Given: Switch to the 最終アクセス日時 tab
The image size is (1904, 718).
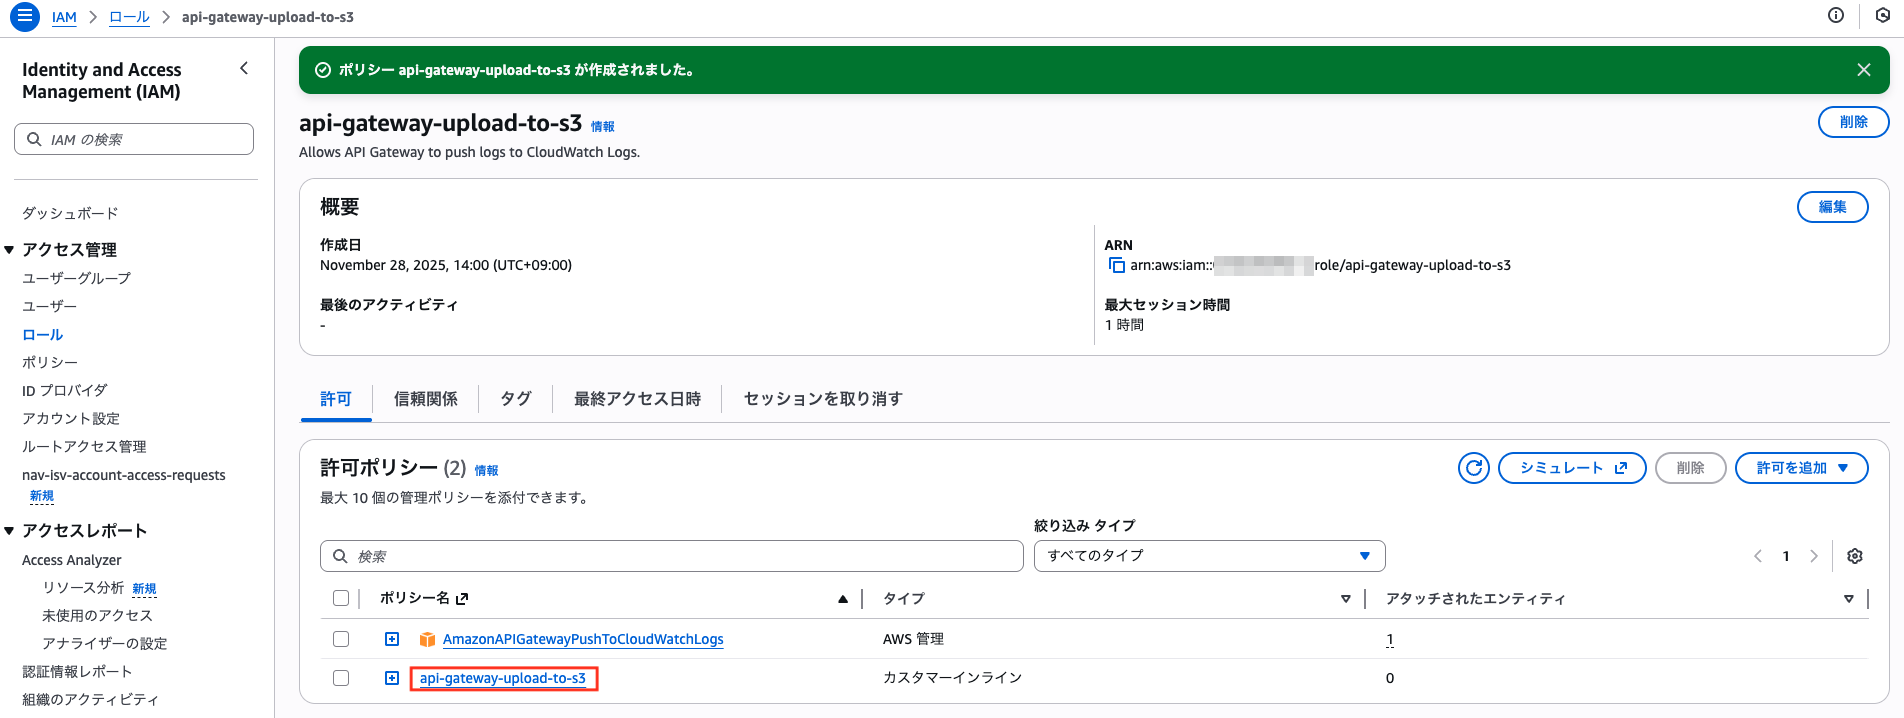Looking at the screenshot, I should [637, 399].
